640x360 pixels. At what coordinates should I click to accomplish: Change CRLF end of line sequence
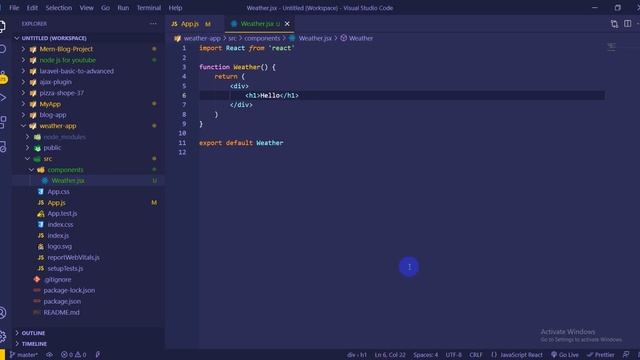click(476, 355)
